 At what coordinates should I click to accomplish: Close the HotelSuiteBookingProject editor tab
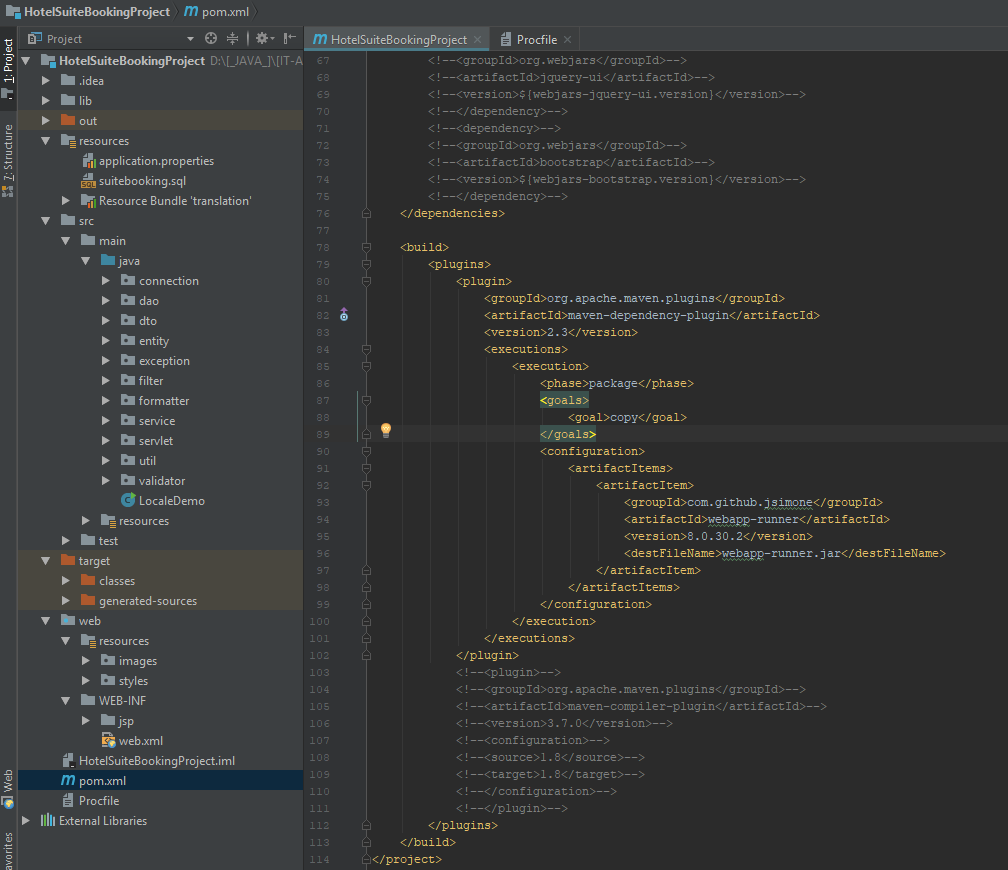tap(478, 40)
